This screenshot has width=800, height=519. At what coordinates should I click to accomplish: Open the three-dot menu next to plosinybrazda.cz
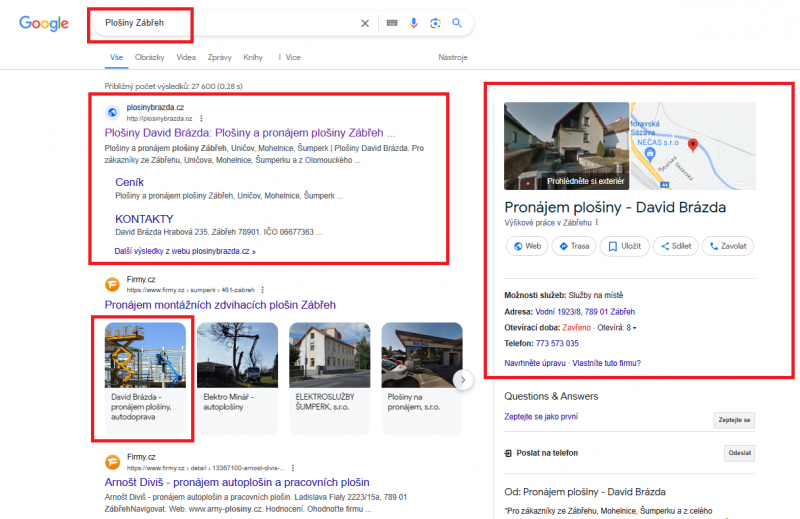click(202, 118)
